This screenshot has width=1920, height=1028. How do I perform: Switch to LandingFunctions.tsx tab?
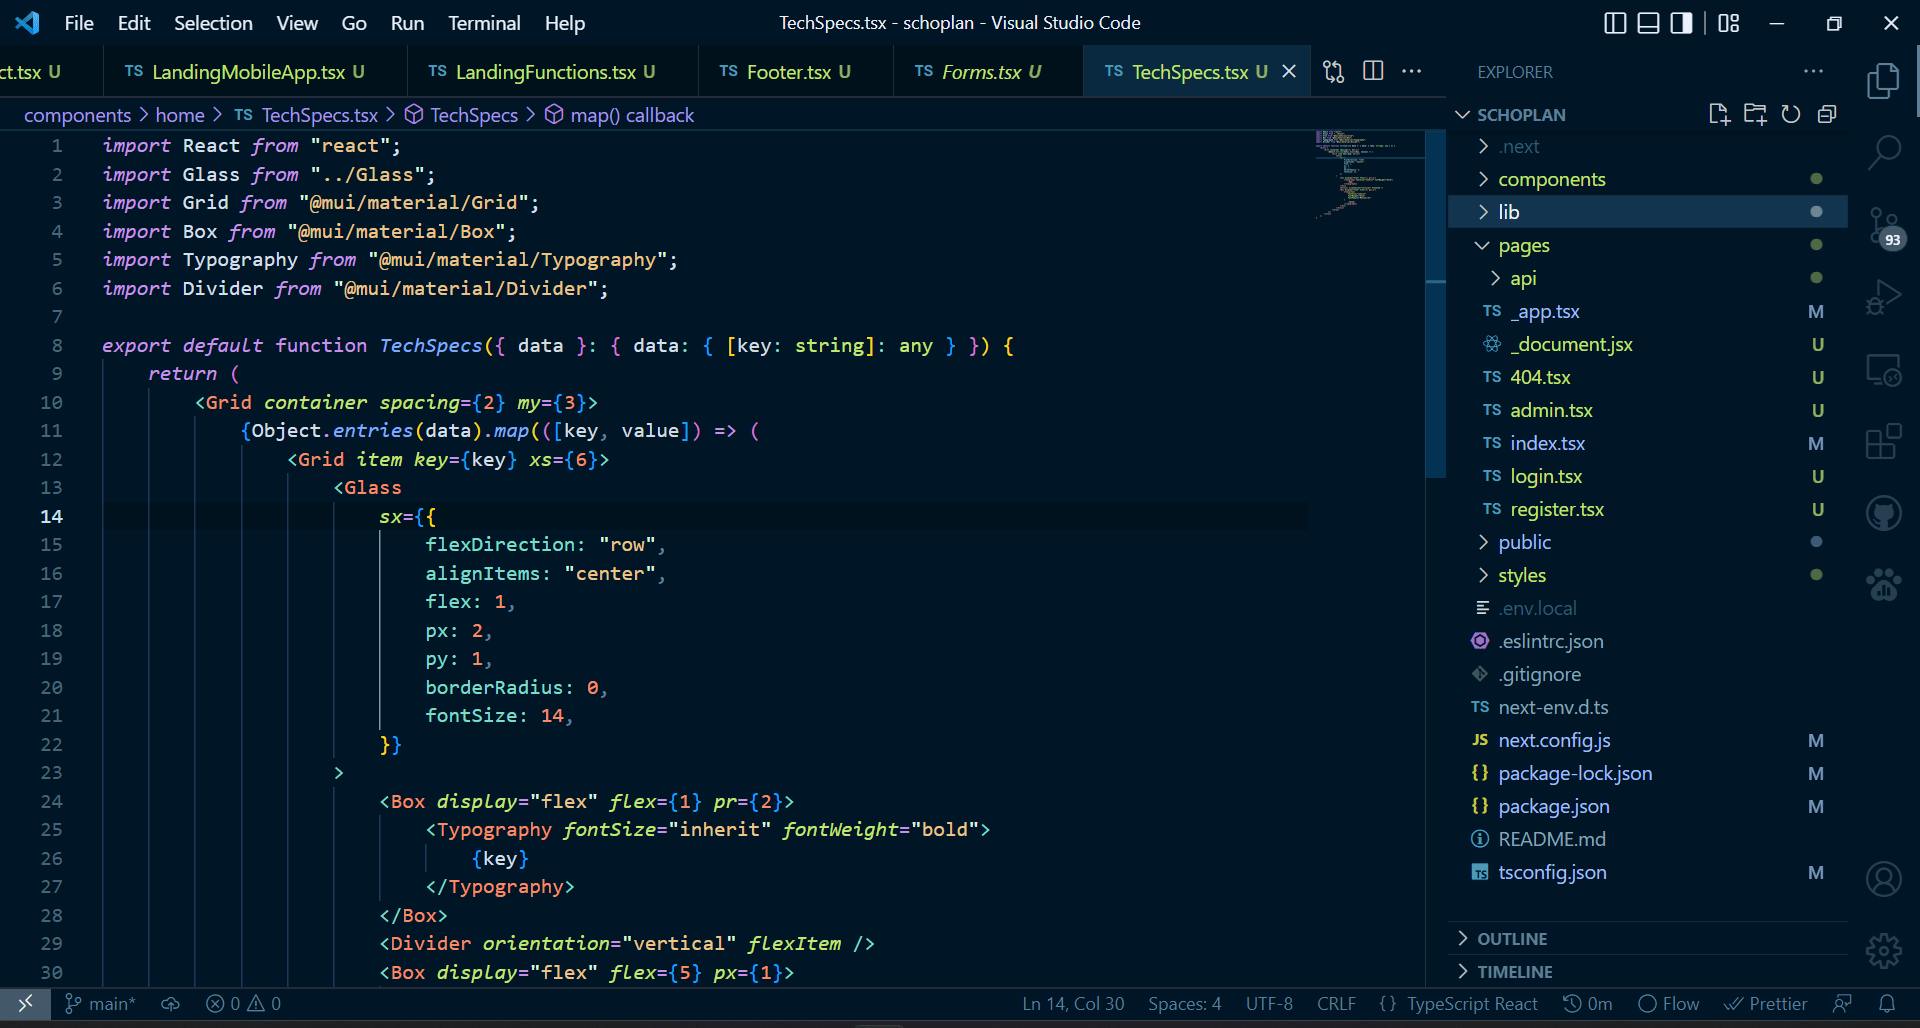pyautogui.click(x=552, y=71)
